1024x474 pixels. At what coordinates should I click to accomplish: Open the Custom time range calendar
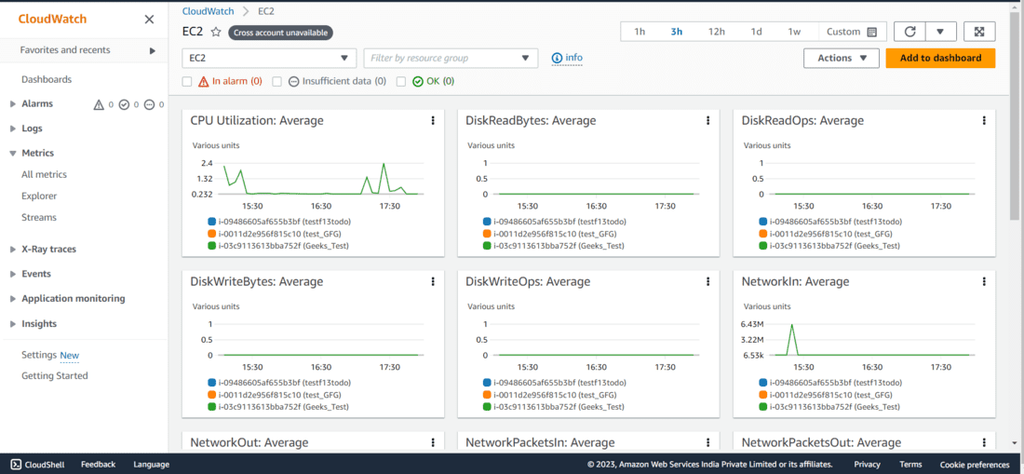[x=852, y=31]
